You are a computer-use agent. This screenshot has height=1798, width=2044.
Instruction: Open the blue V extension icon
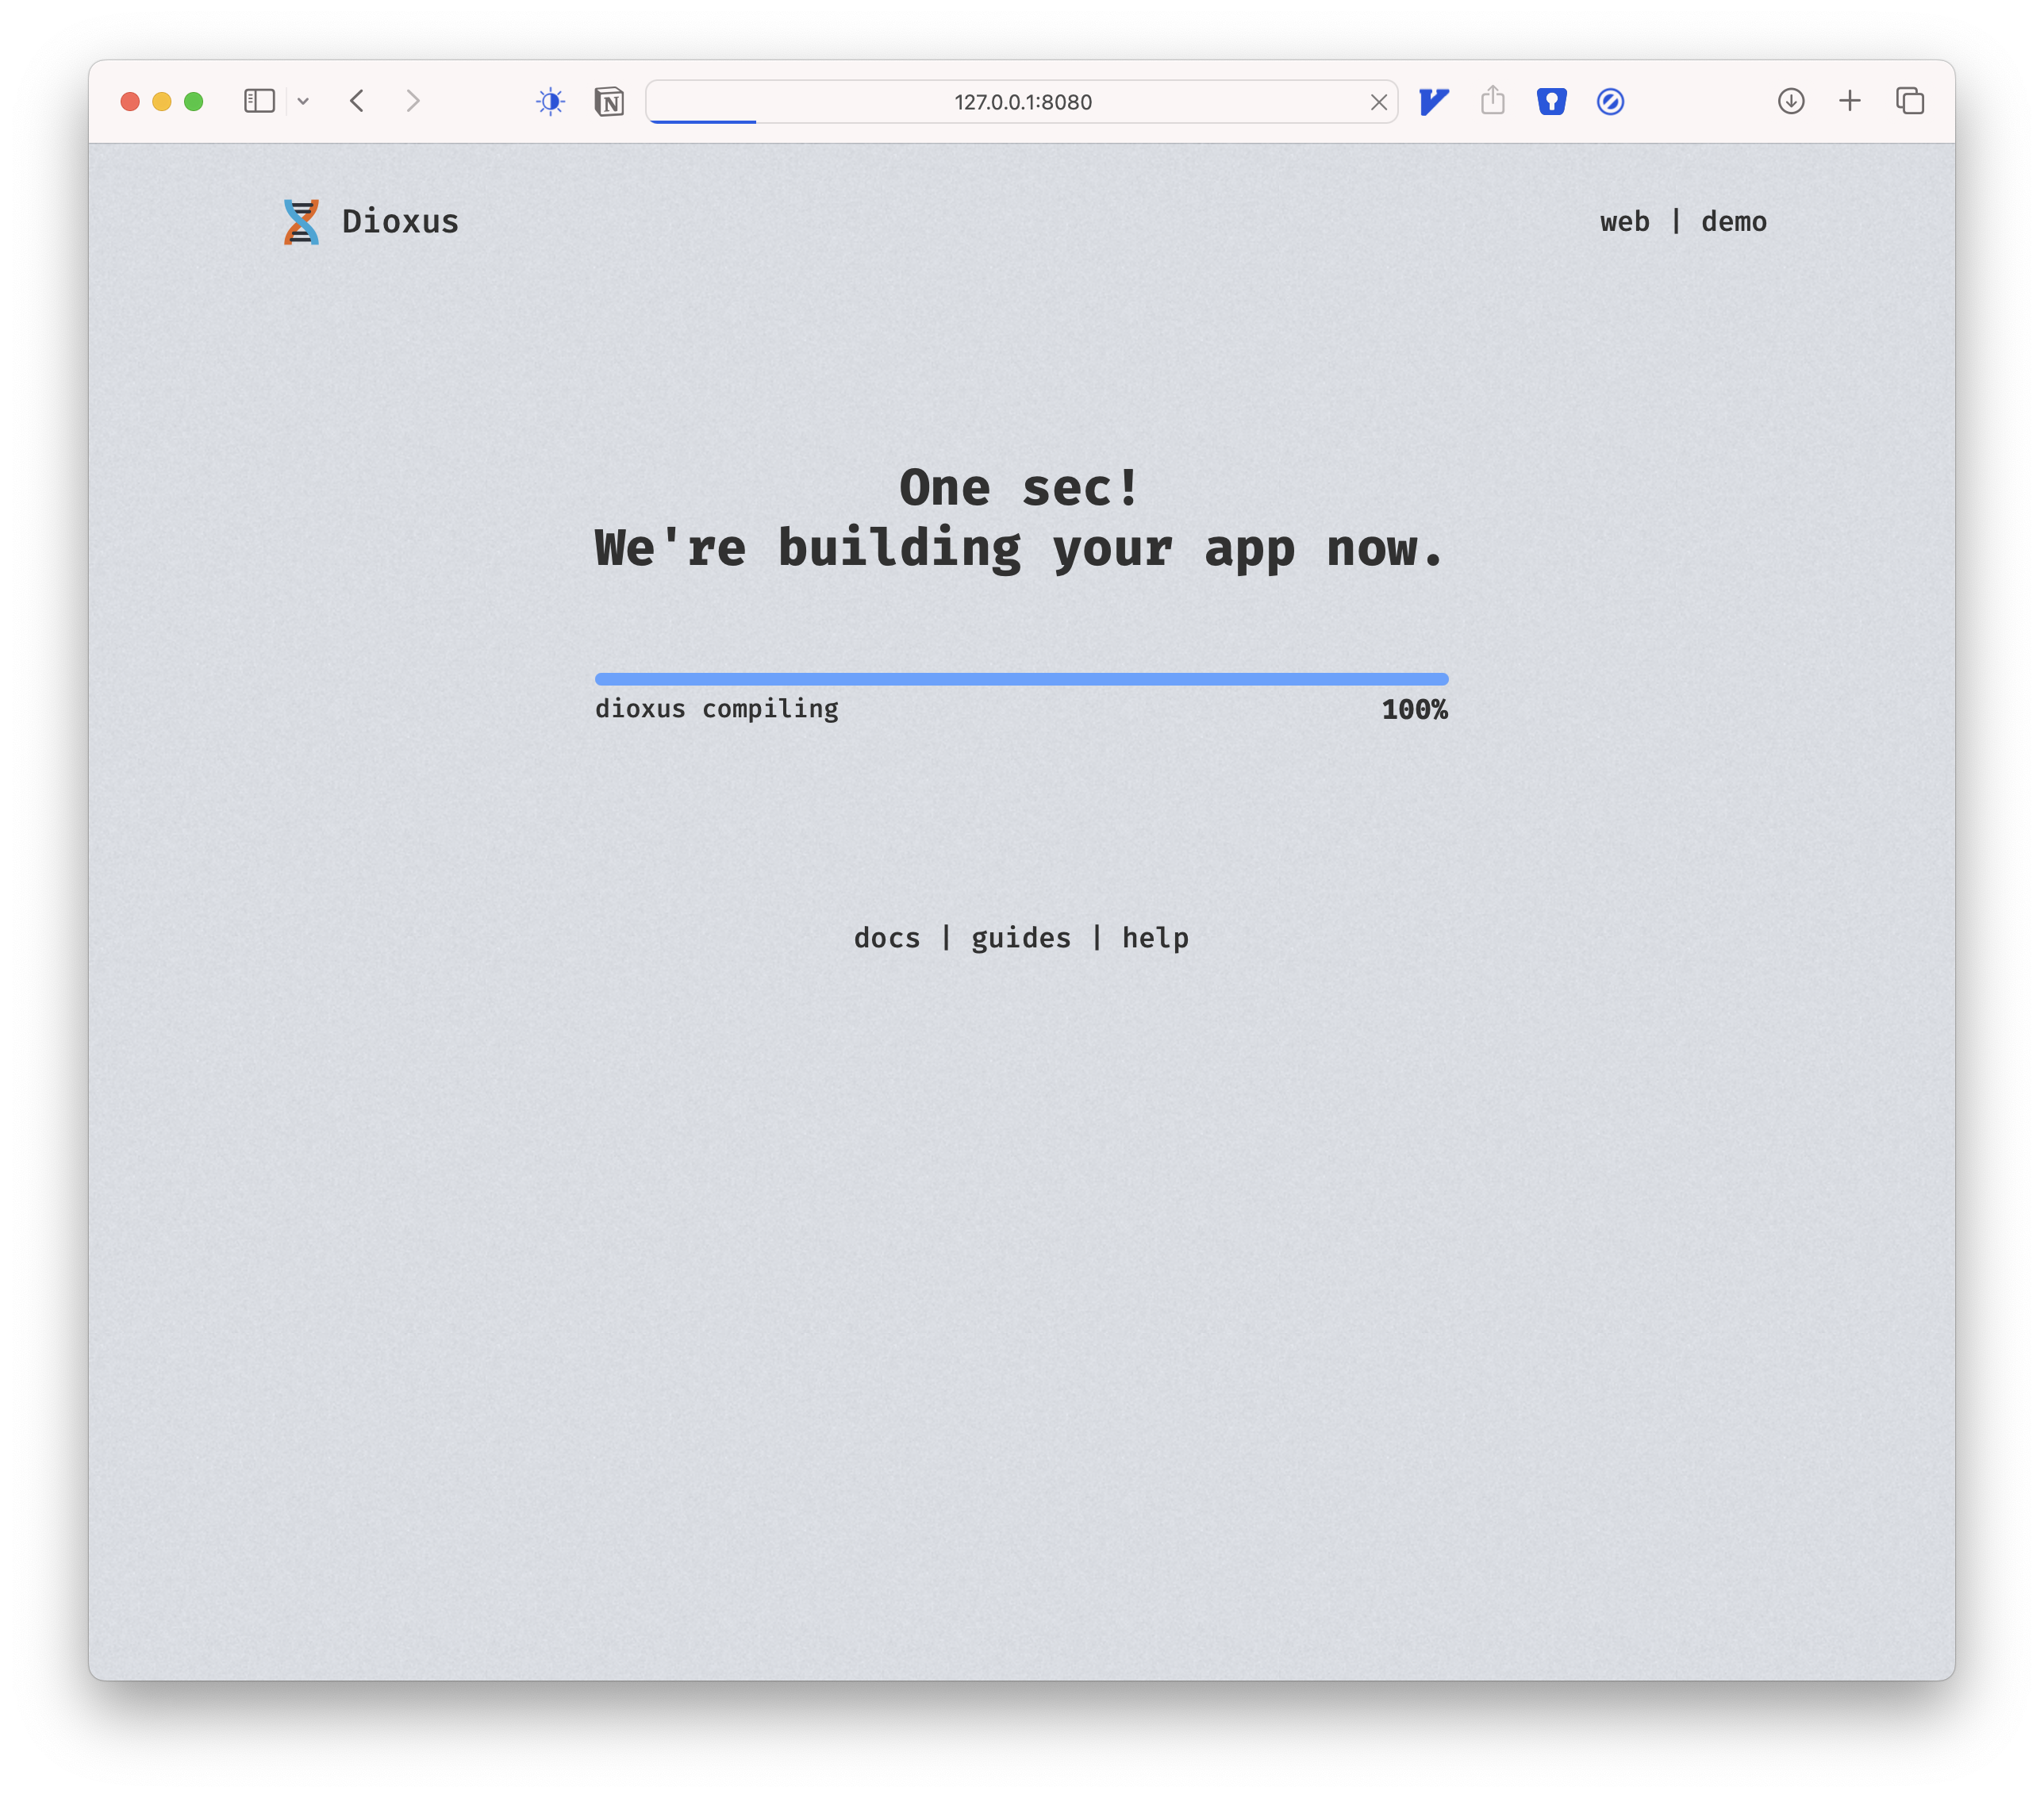[1433, 101]
